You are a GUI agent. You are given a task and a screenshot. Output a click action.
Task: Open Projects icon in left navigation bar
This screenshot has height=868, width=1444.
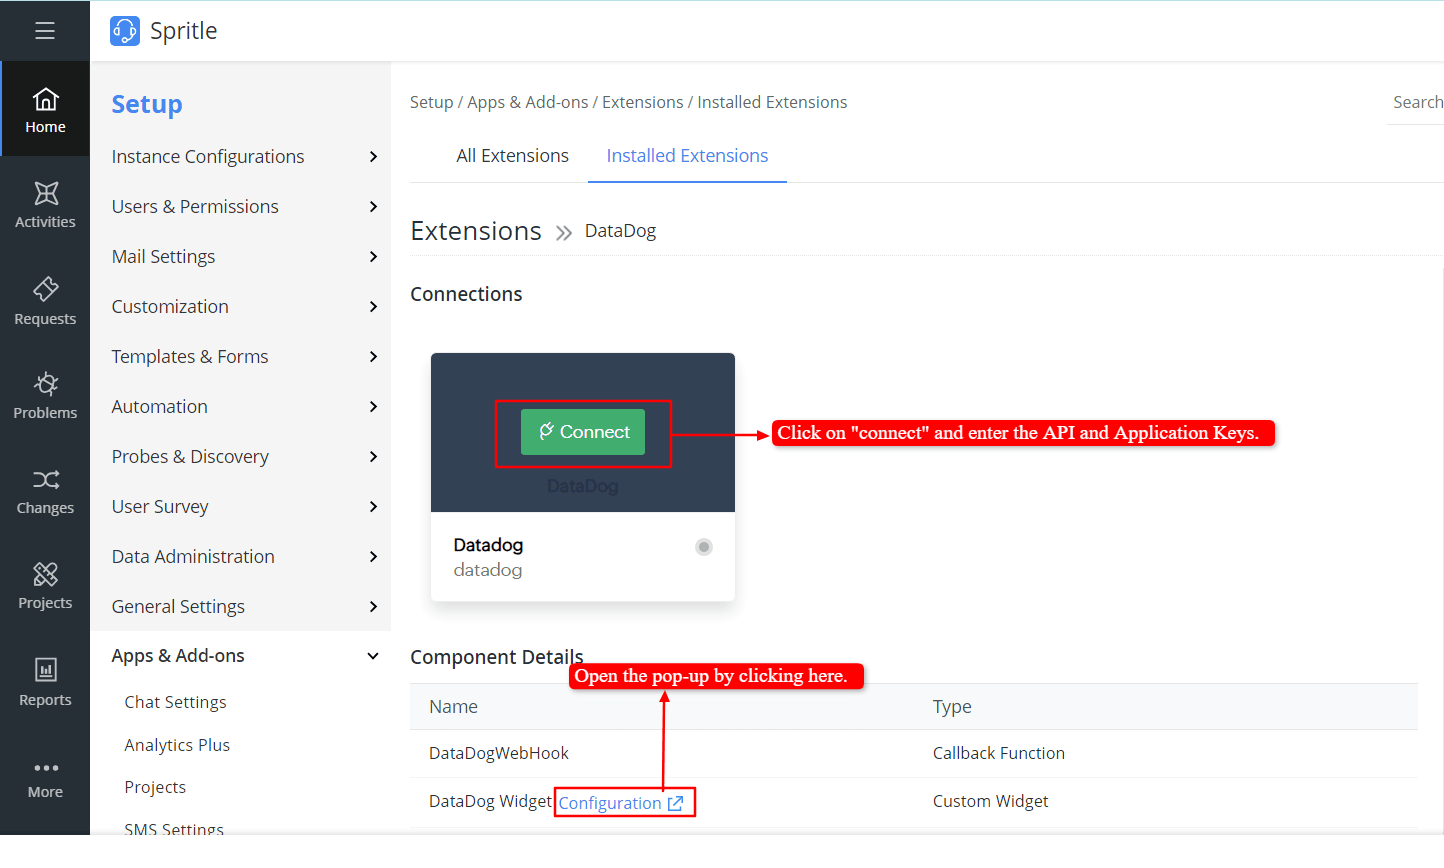pyautogui.click(x=45, y=586)
